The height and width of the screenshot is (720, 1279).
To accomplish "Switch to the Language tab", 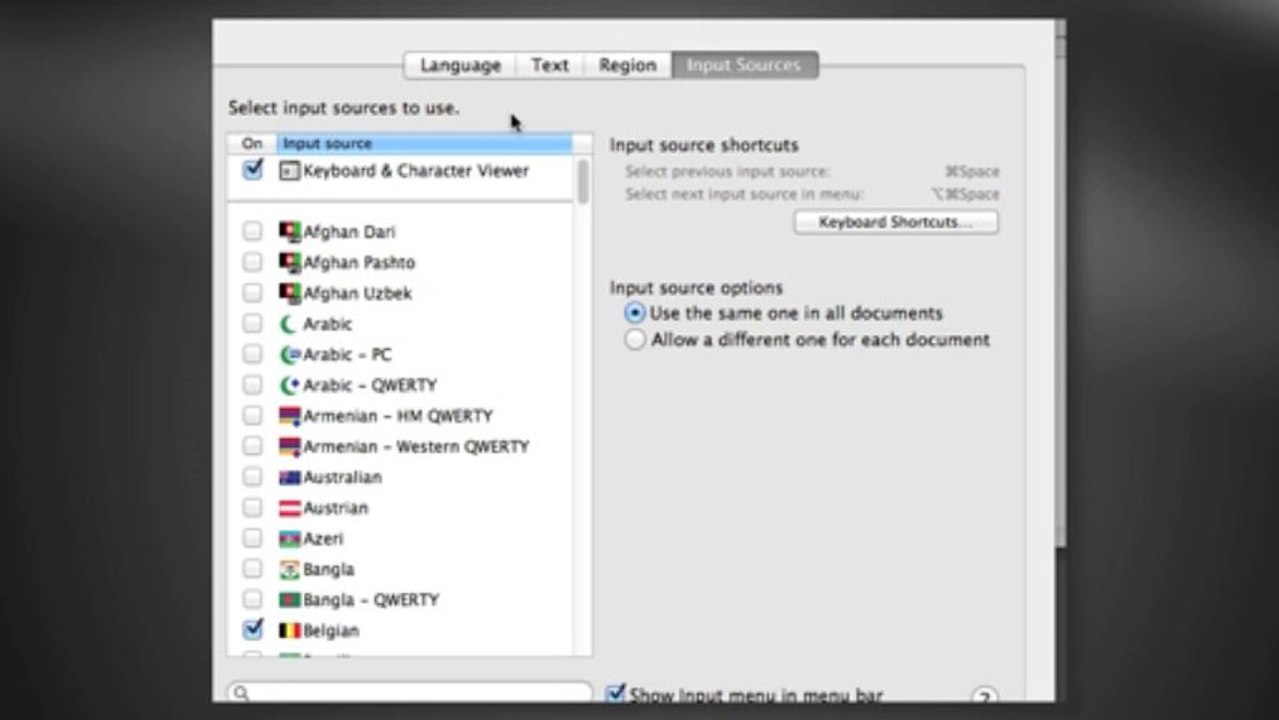I will pyautogui.click(x=460, y=65).
